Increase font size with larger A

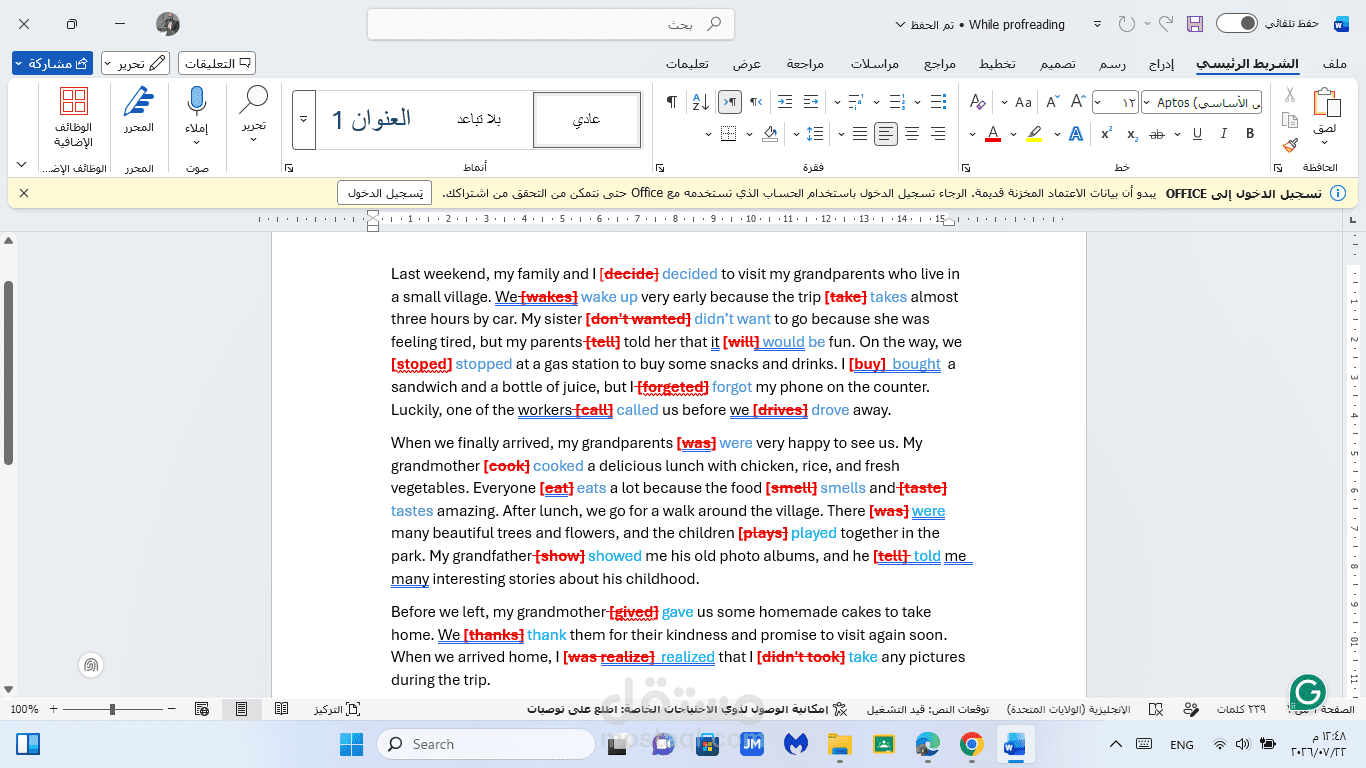pyautogui.click(x=1078, y=102)
